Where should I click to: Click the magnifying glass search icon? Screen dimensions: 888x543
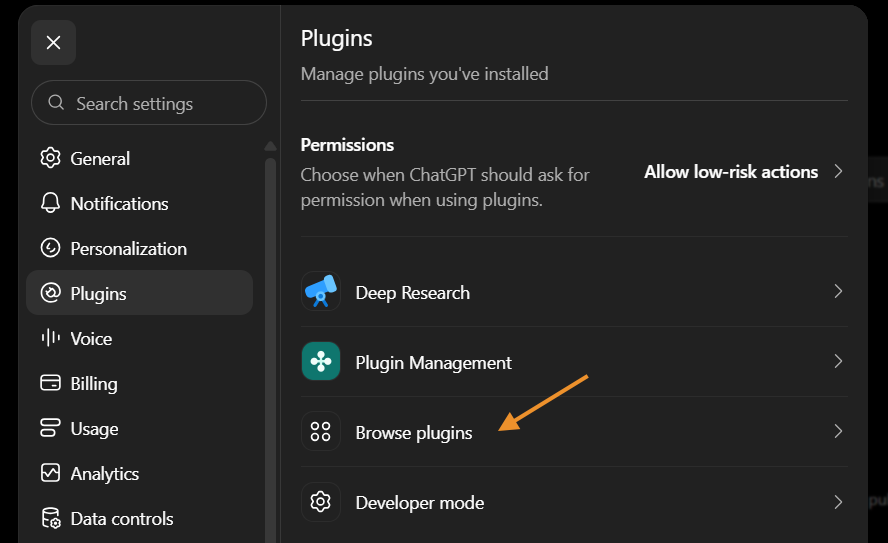coord(56,102)
